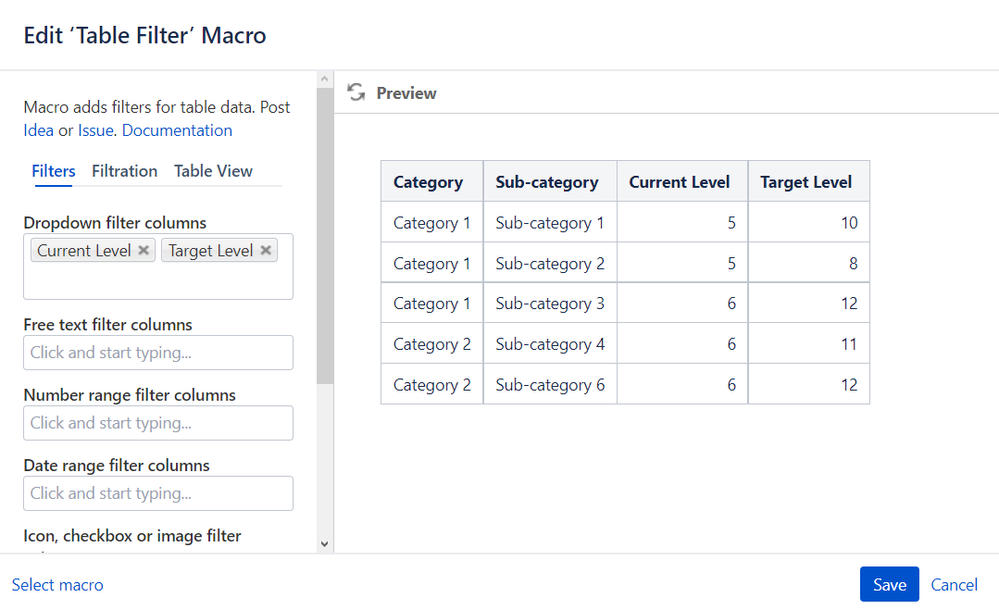Switch to the Table View tab
This screenshot has height=608, width=999.
pyautogui.click(x=213, y=171)
